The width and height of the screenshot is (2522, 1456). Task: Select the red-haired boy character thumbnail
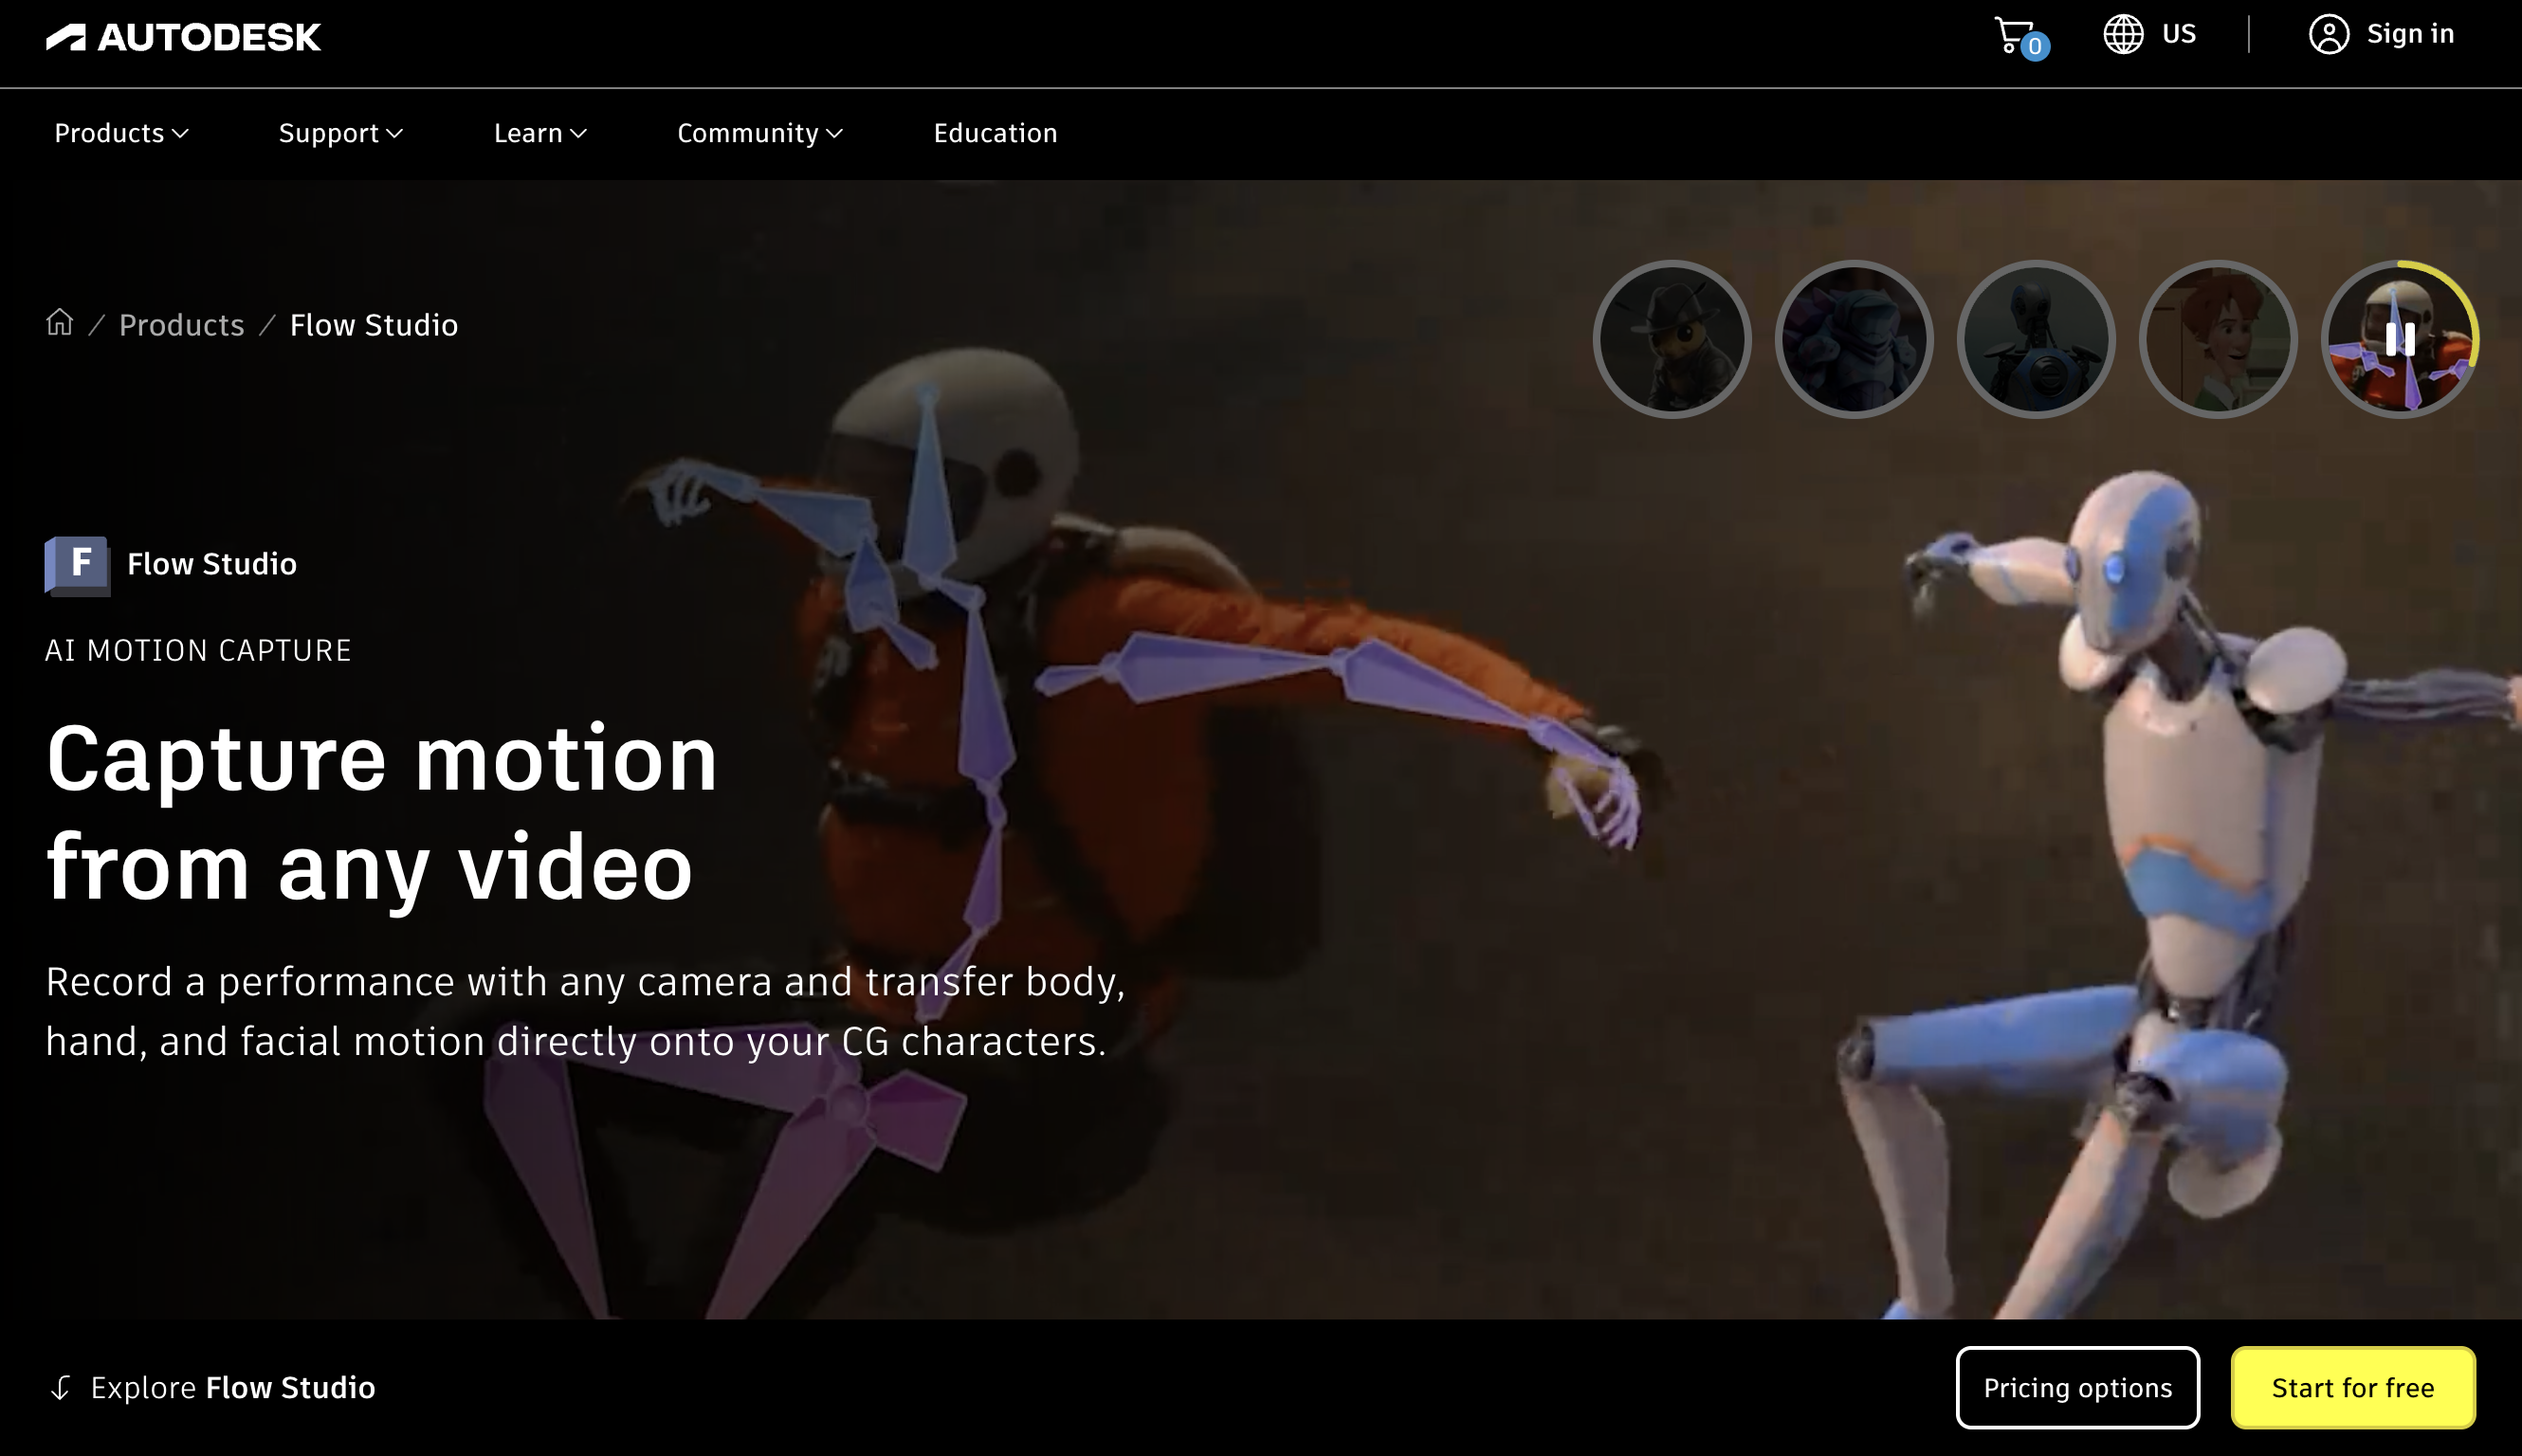pos(2218,339)
